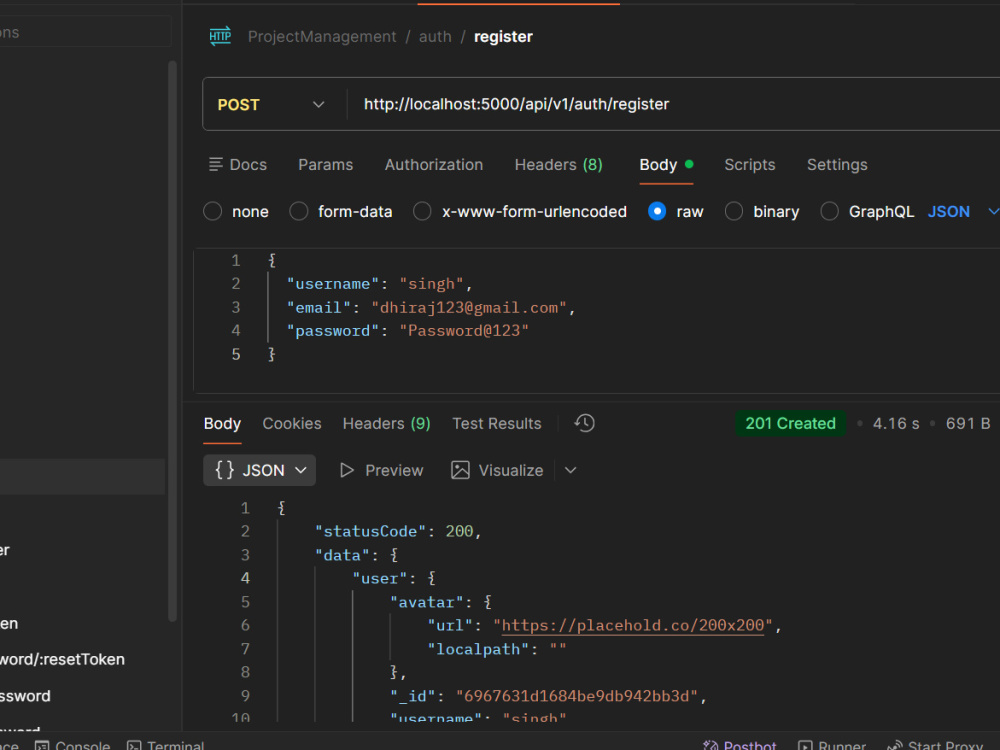
Task: Open the Test Results tab
Action: [x=497, y=423]
